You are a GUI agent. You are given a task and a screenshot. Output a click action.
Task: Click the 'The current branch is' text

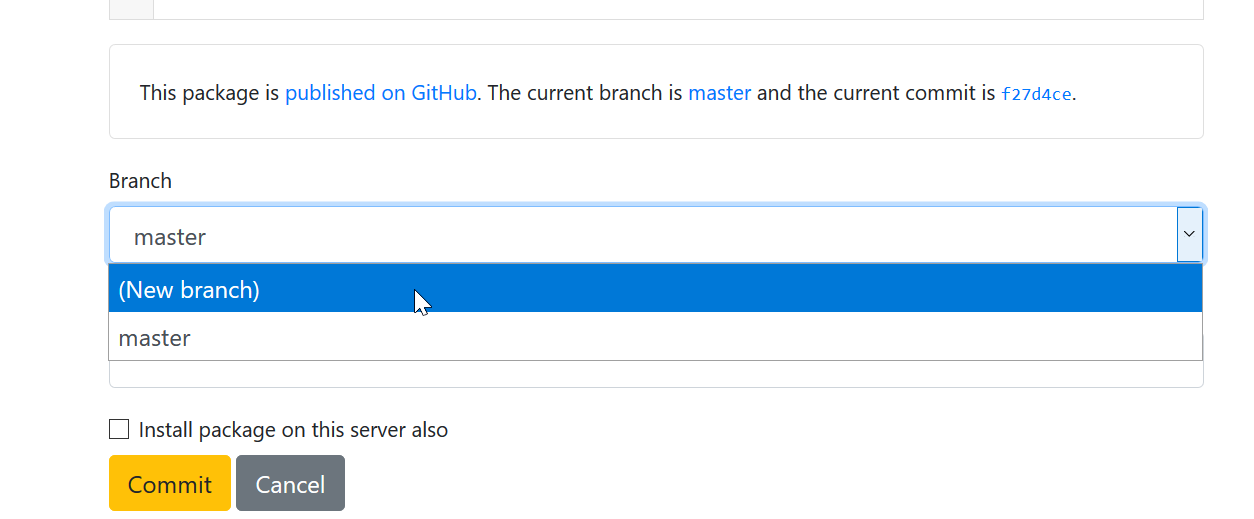(x=586, y=93)
